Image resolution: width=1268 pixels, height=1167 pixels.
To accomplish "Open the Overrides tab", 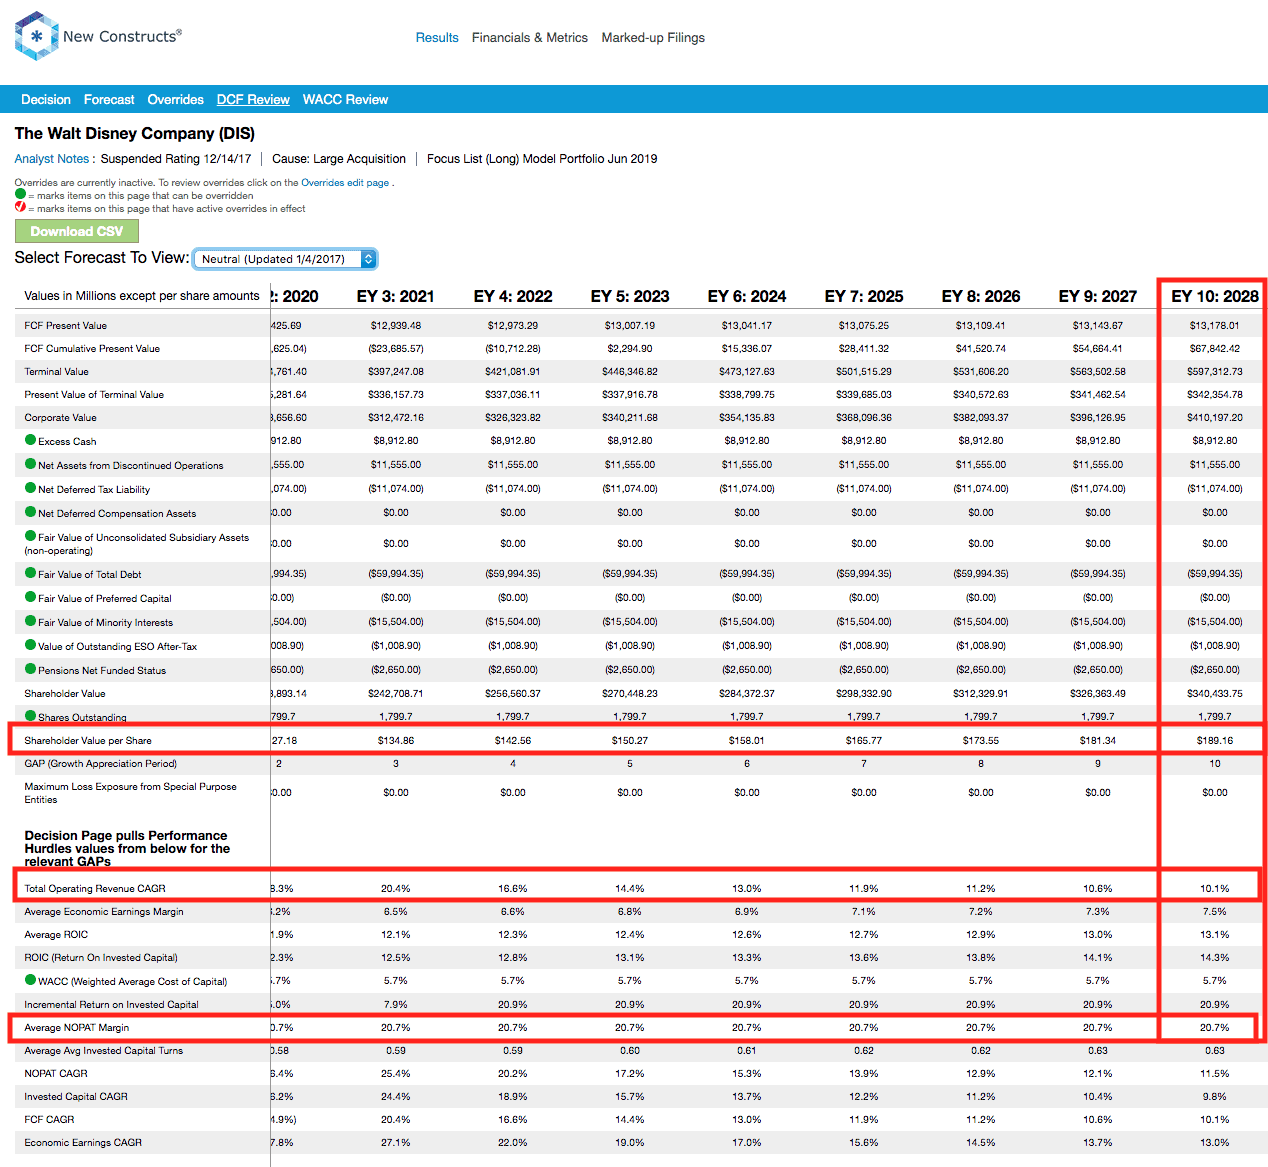I will tap(175, 100).
